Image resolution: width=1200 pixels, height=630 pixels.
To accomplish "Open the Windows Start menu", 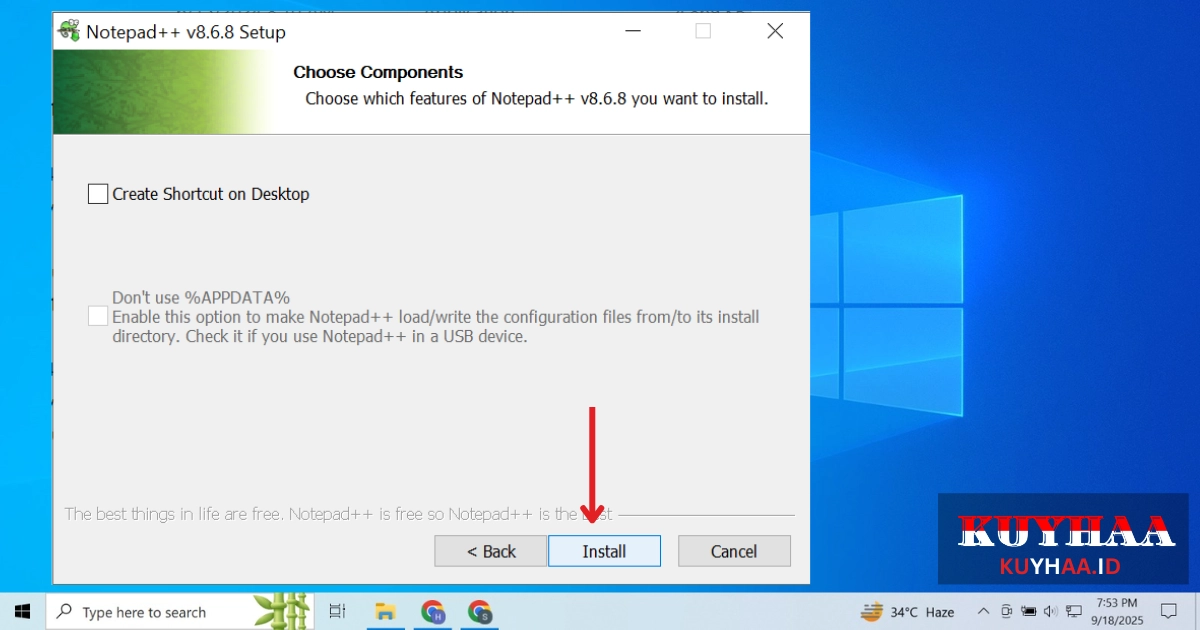I will click(23, 611).
